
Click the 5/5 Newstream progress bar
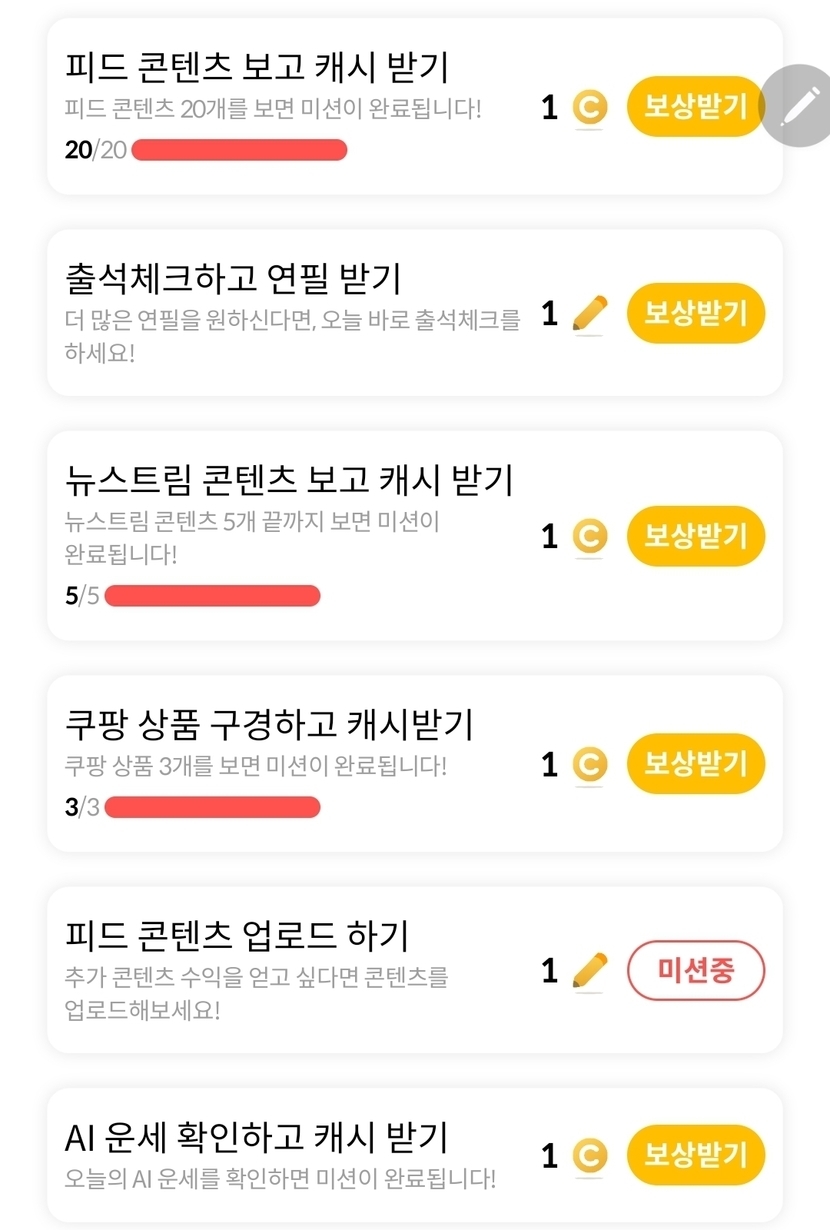pos(212,596)
